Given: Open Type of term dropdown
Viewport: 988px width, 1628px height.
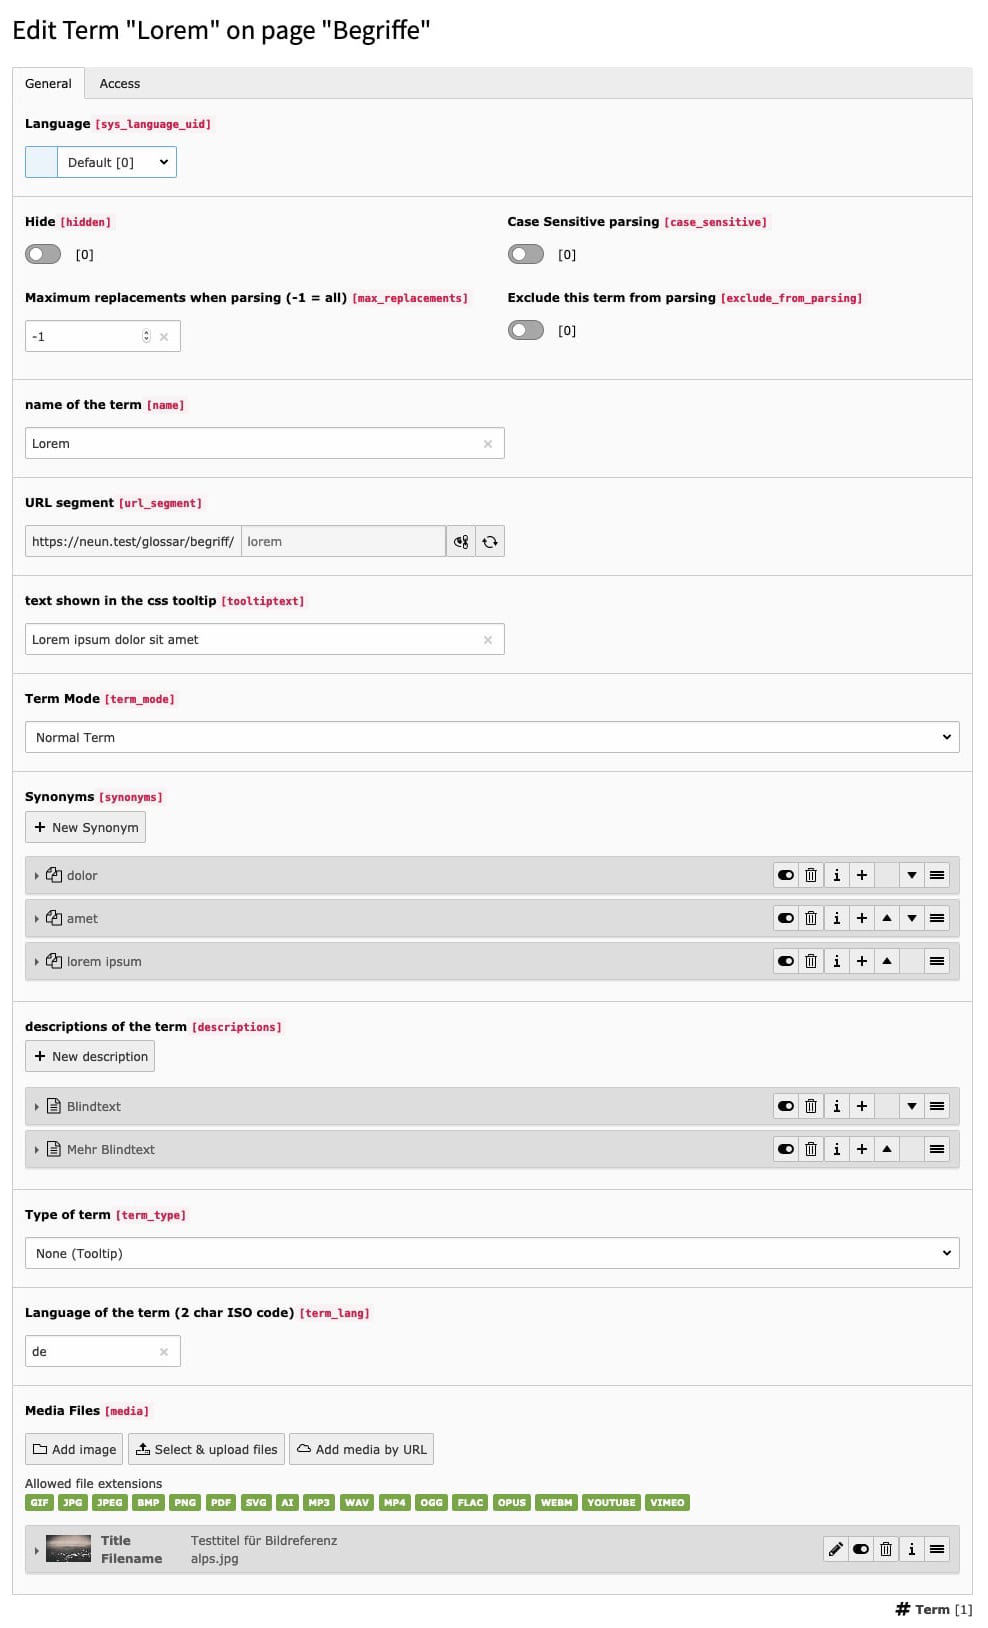Looking at the screenshot, I should [492, 1254].
